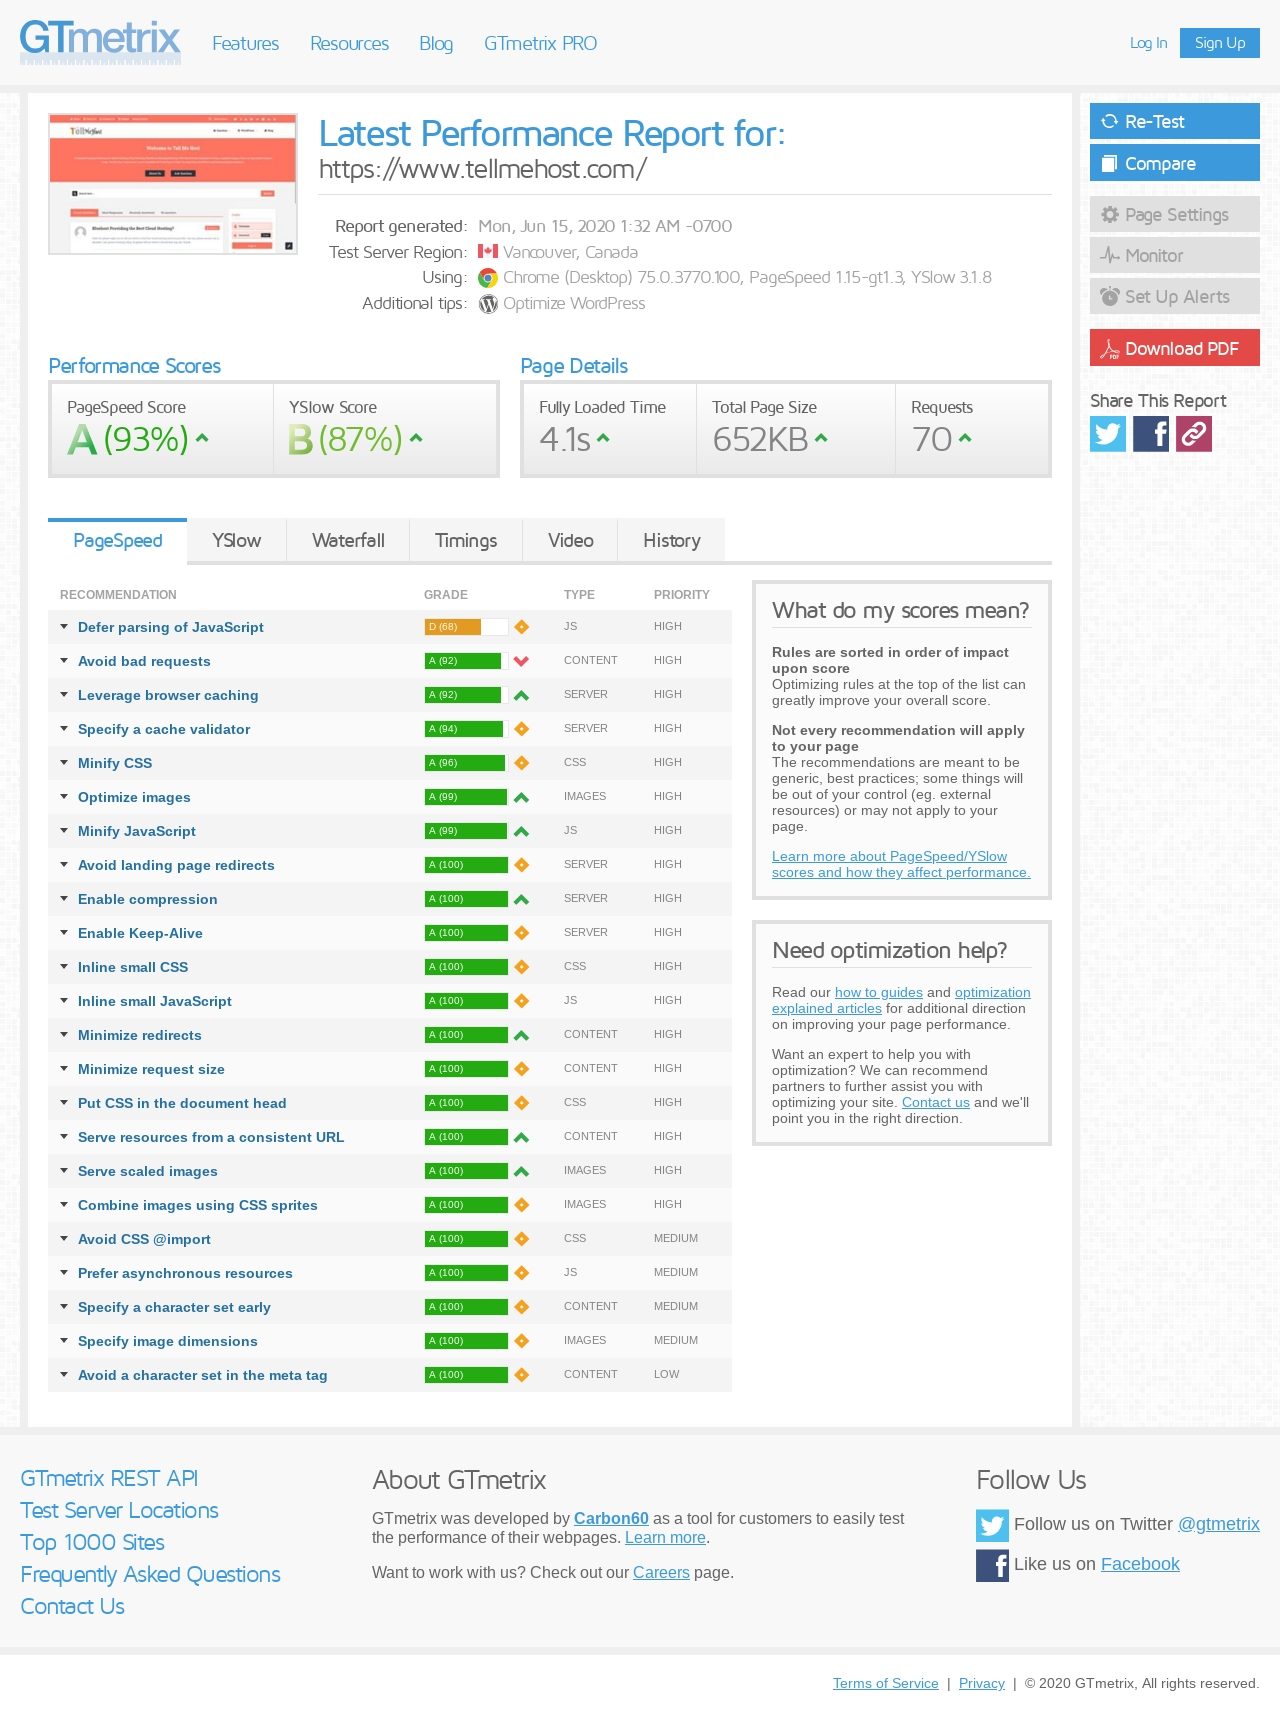1280x1711 pixels.
Task: Click the green arrow next to YSlow Score 87%
Action: click(x=416, y=438)
